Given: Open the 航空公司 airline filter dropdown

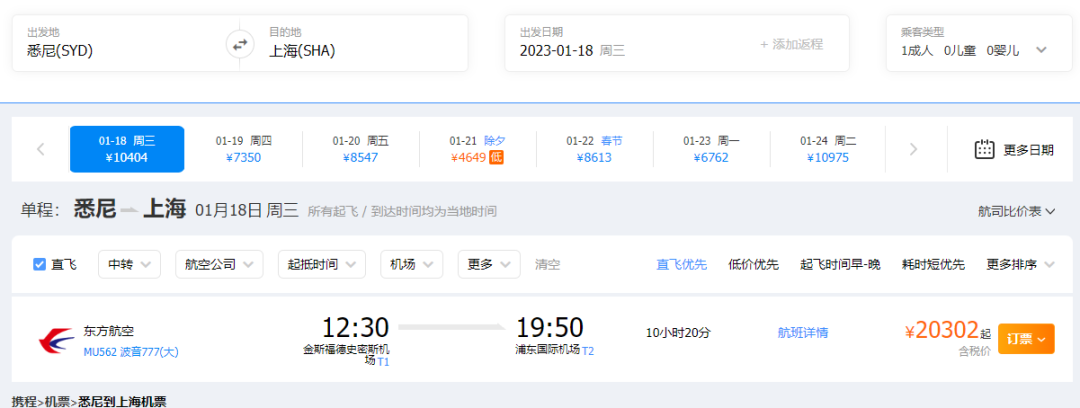Looking at the screenshot, I should pyautogui.click(x=218, y=264).
